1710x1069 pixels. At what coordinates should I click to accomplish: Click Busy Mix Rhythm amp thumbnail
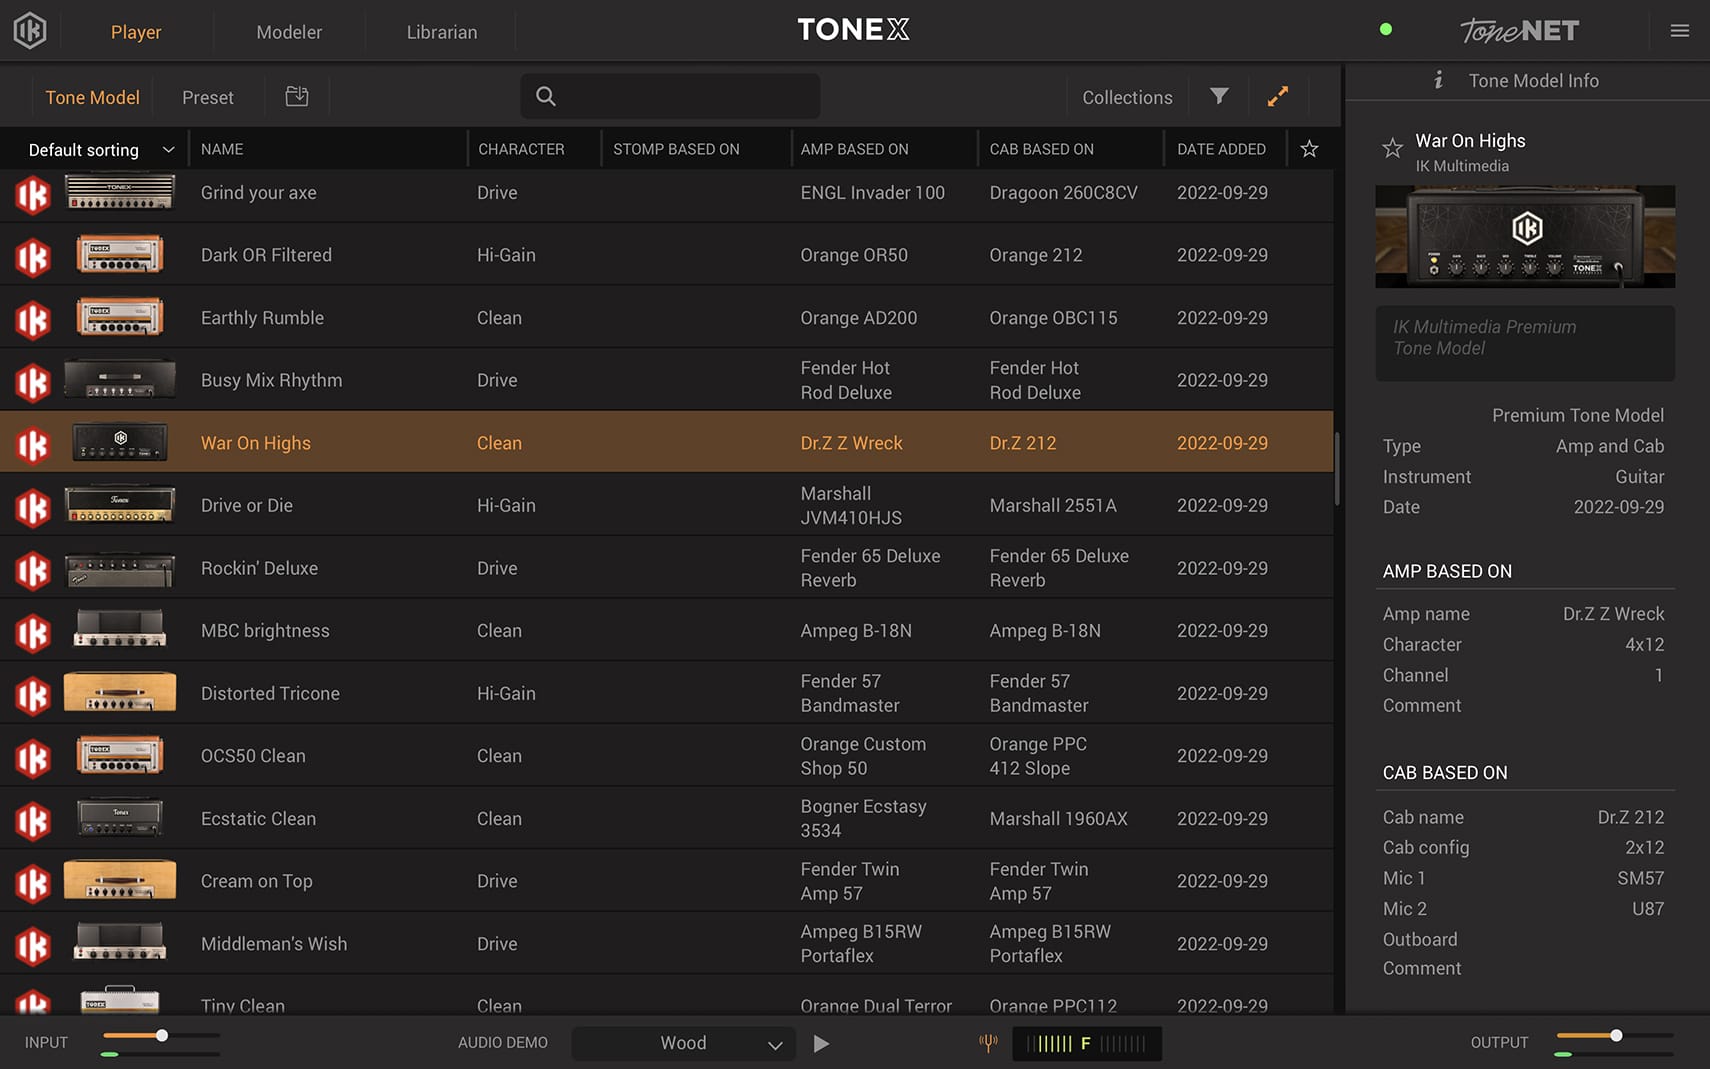click(120, 380)
